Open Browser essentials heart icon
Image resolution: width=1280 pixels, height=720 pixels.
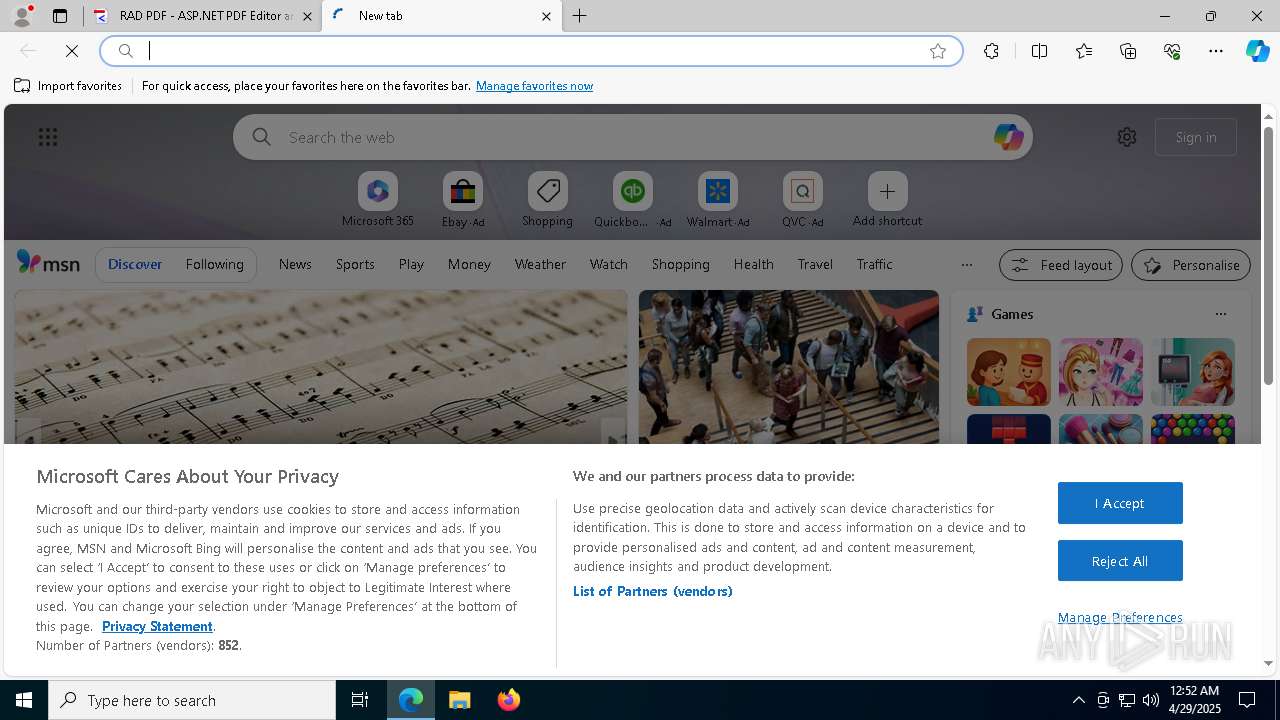1172,51
